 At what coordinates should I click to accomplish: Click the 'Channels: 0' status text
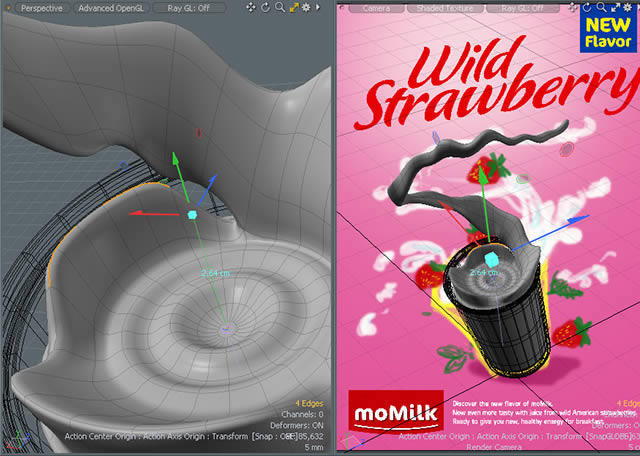pyautogui.click(x=302, y=414)
